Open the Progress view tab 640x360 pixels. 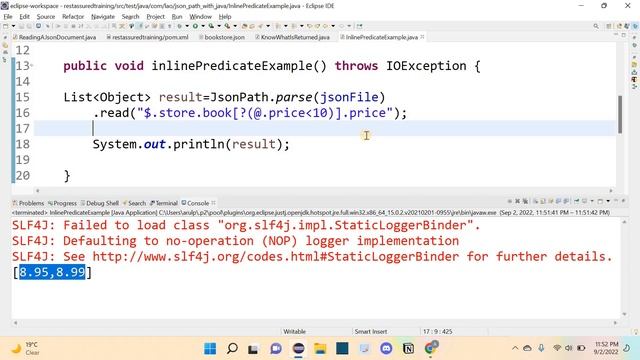[62, 203]
